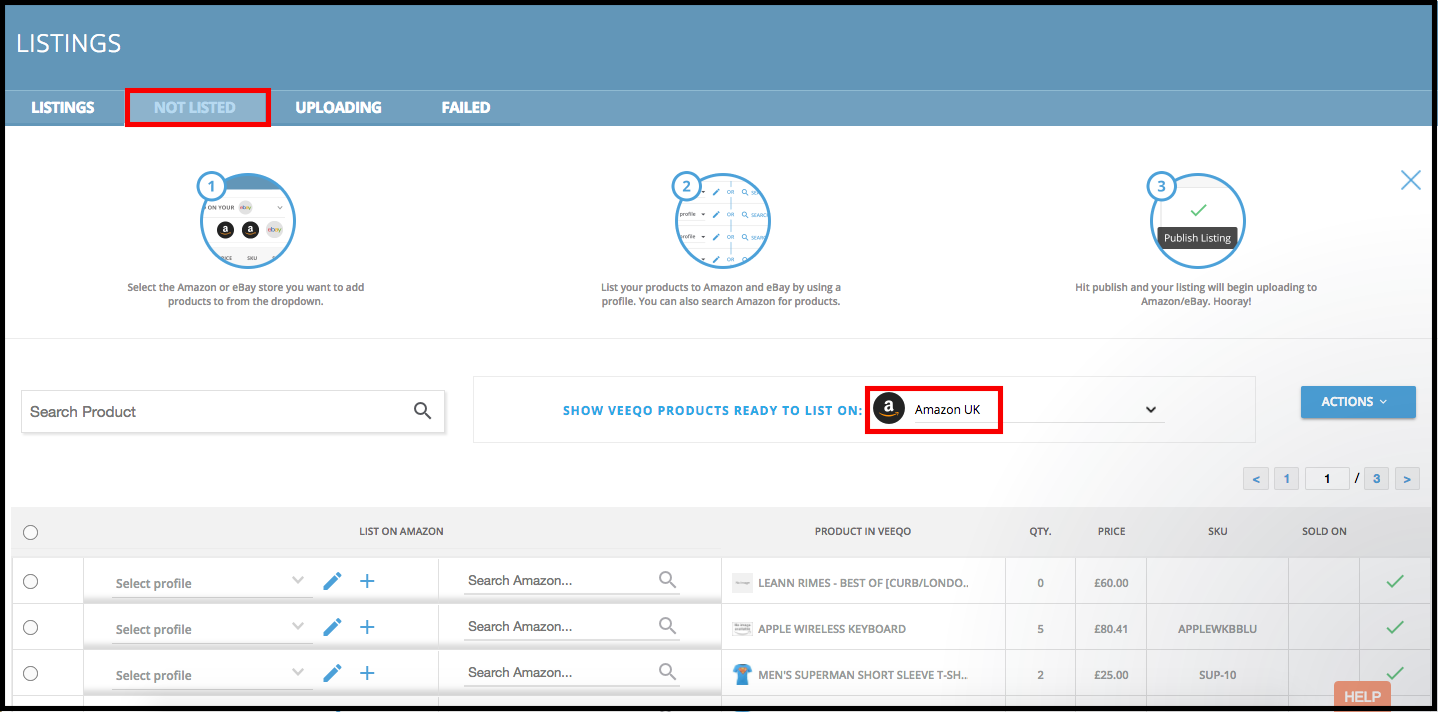Select the Apple Wireless Keyboard row radio

[x=30, y=628]
